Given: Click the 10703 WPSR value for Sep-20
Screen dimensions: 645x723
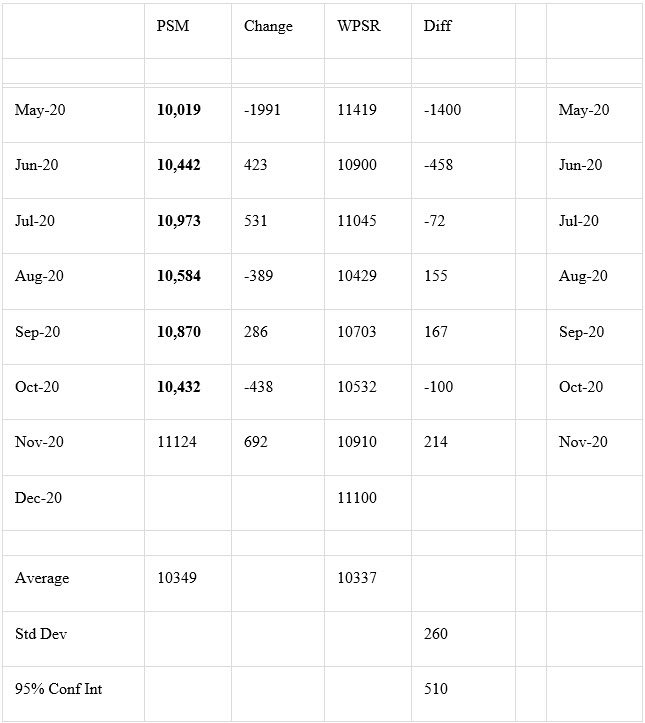Looking at the screenshot, I should [357, 332].
